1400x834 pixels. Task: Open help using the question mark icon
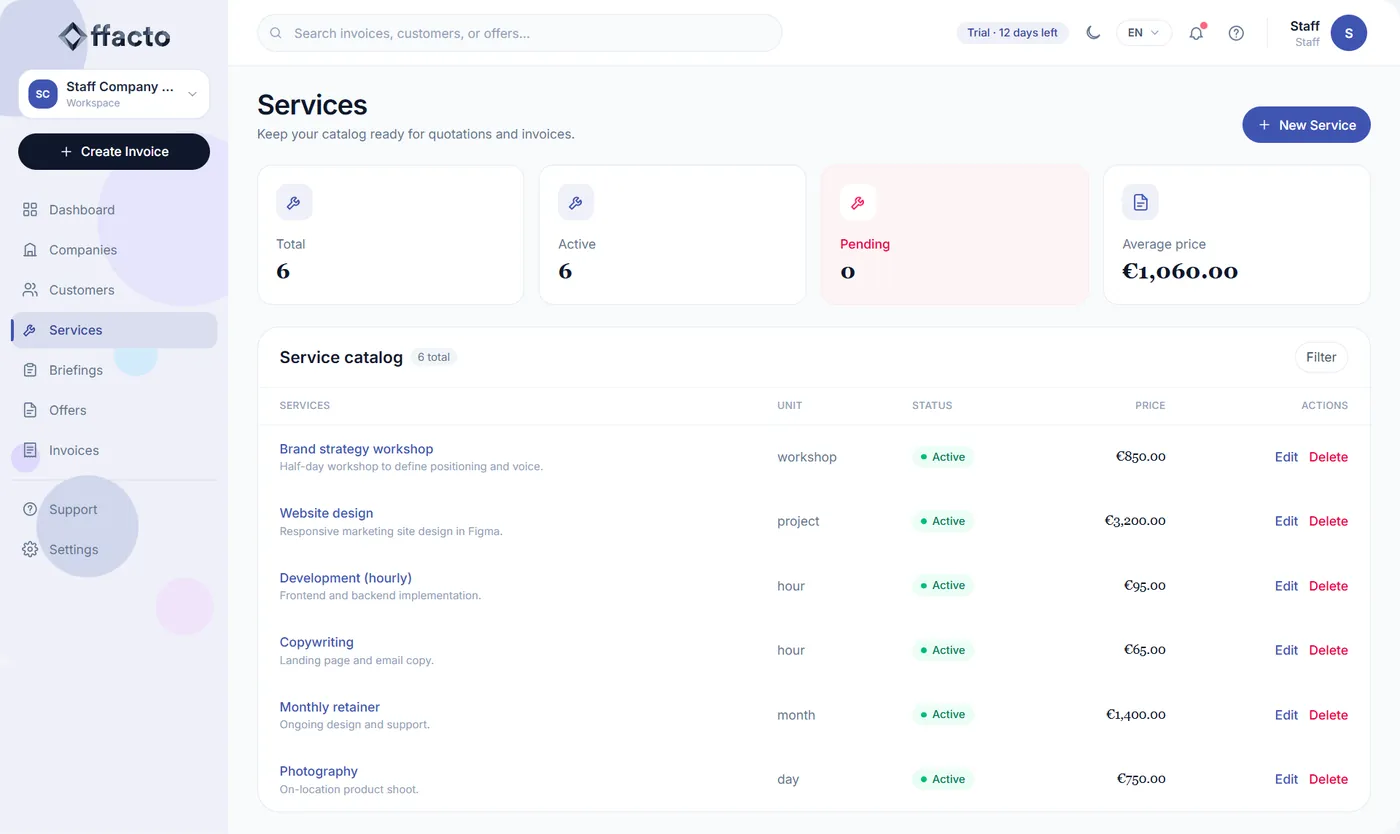click(1236, 33)
